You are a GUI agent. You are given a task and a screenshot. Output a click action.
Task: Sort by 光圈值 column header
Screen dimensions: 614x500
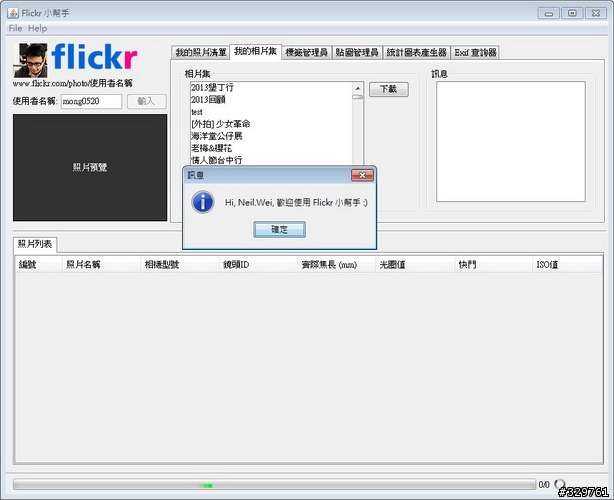415,265
